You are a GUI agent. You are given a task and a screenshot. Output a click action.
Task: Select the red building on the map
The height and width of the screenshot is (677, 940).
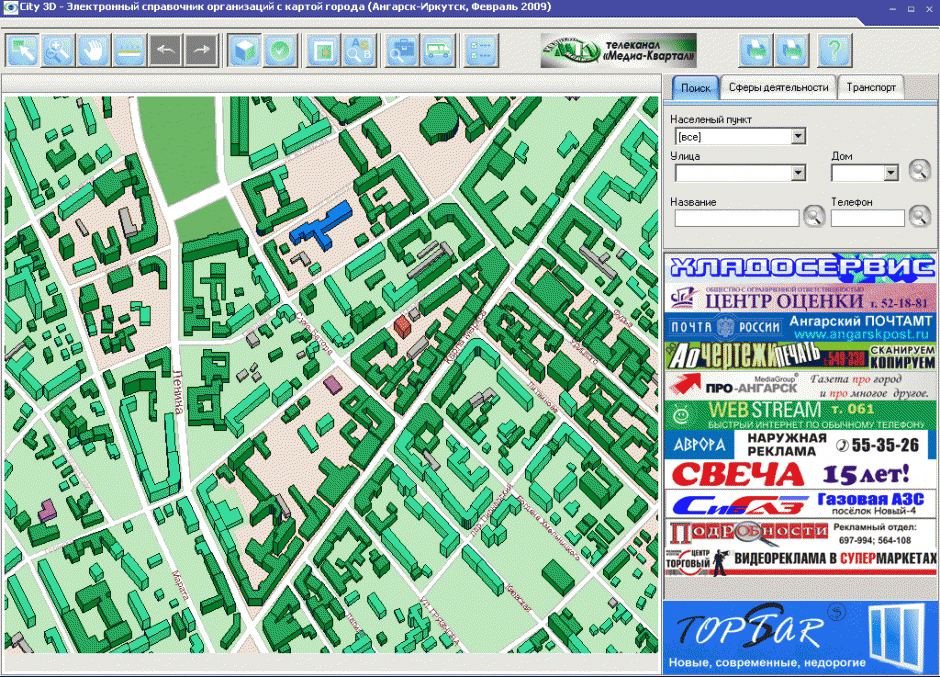tap(402, 327)
